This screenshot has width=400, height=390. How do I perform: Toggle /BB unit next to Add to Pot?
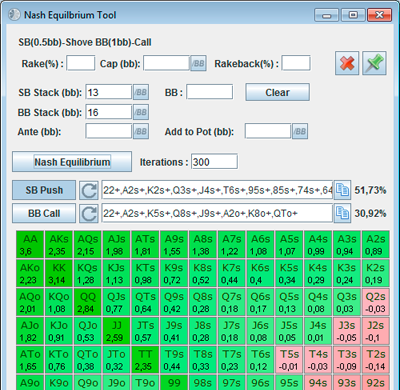click(x=300, y=131)
